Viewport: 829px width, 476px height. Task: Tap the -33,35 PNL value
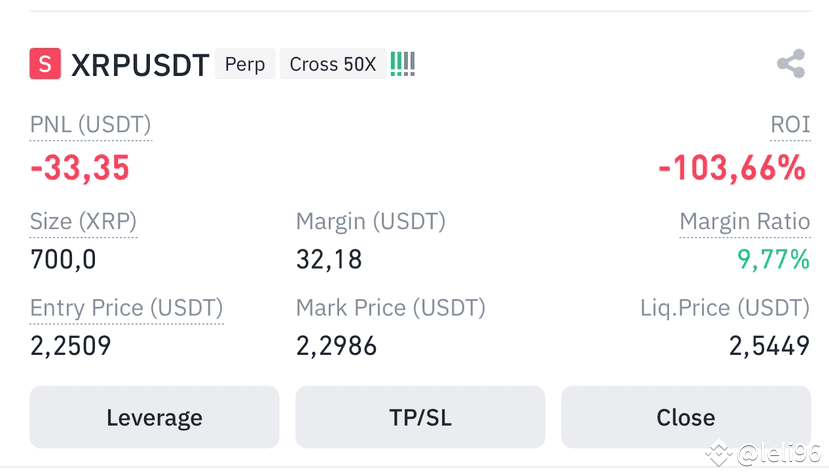tap(80, 168)
